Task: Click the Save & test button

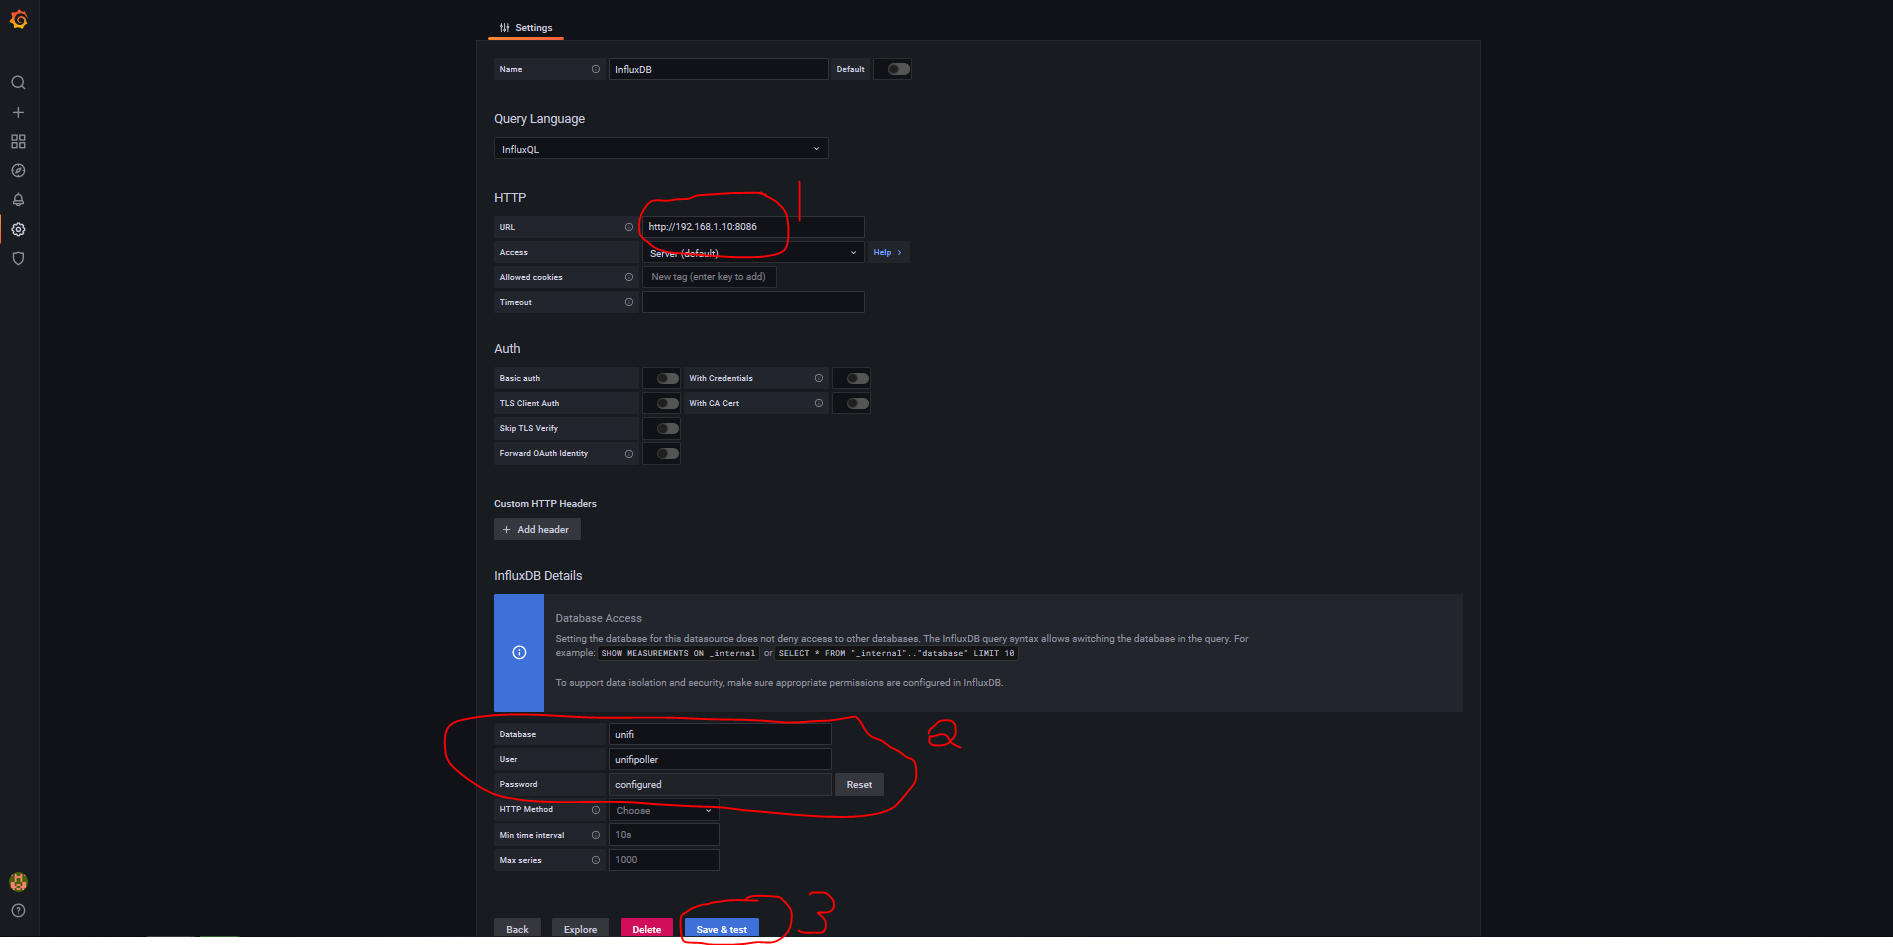Action: 722,929
